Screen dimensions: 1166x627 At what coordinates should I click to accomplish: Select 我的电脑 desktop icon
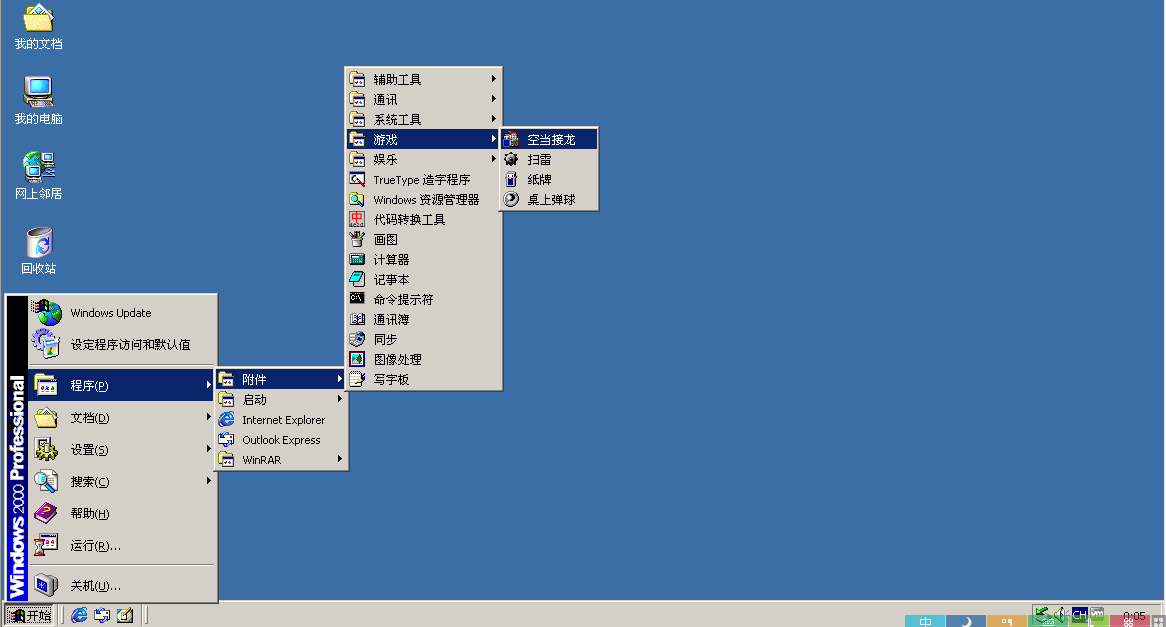(39, 101)
